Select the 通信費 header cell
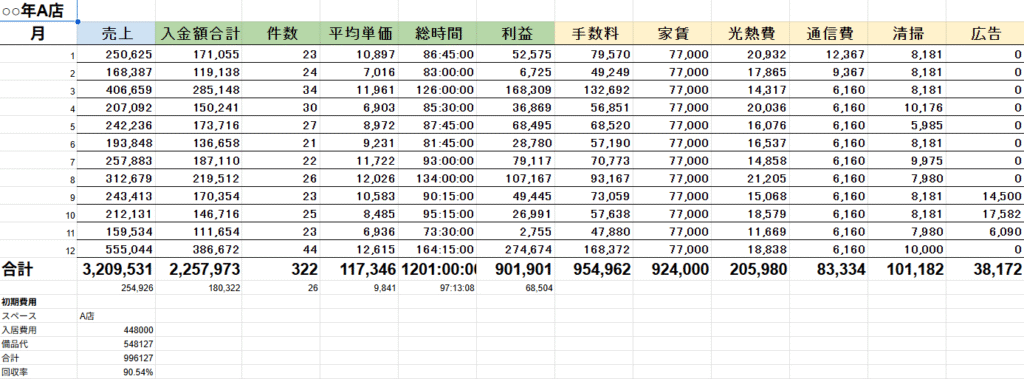Image resolution: width=1024 pixels, height=379 pixels. (828, 34)
